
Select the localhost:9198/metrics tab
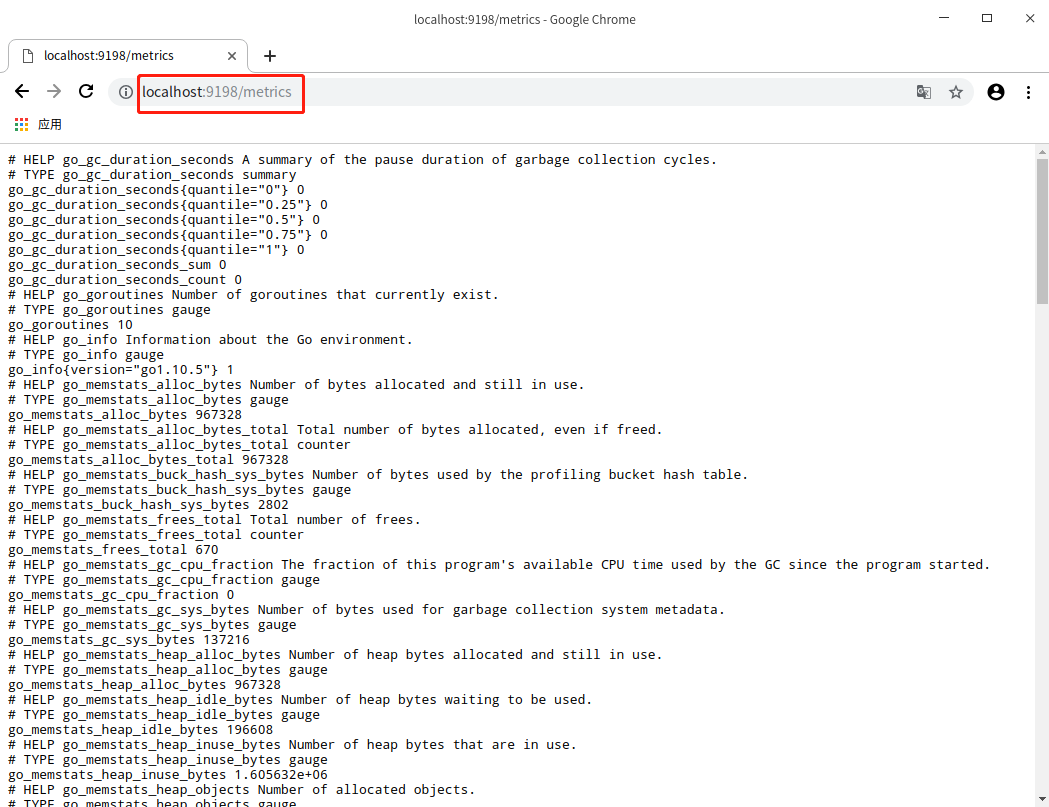110,56
